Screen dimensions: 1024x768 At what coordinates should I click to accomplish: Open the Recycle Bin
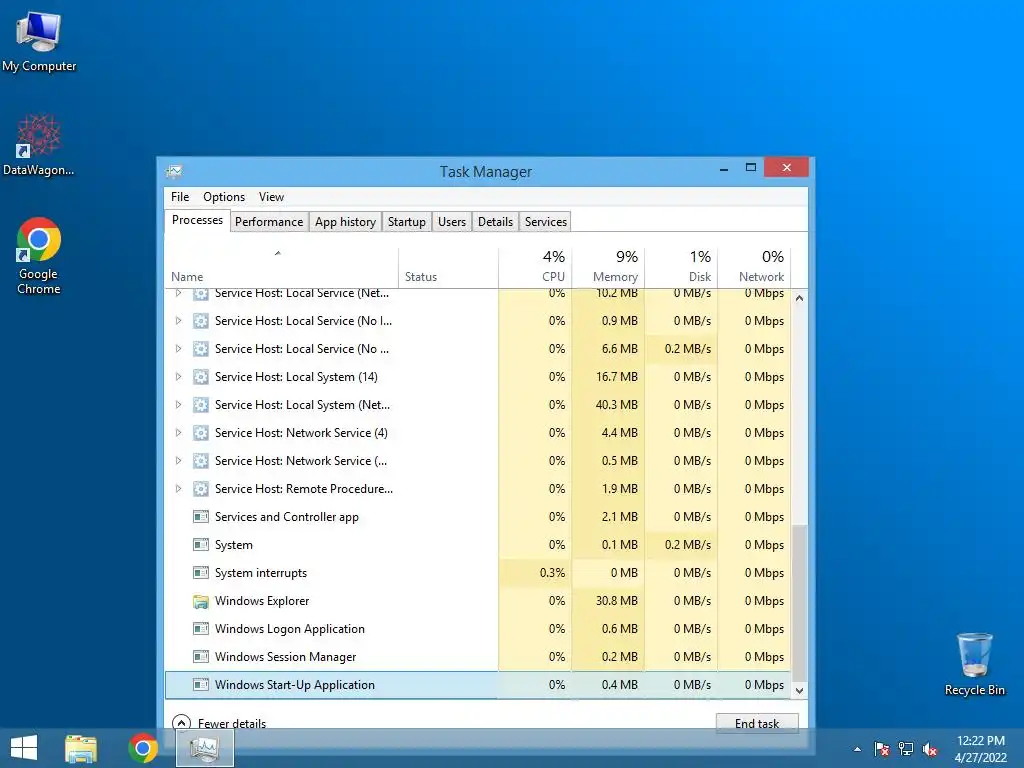pos(974,664)
